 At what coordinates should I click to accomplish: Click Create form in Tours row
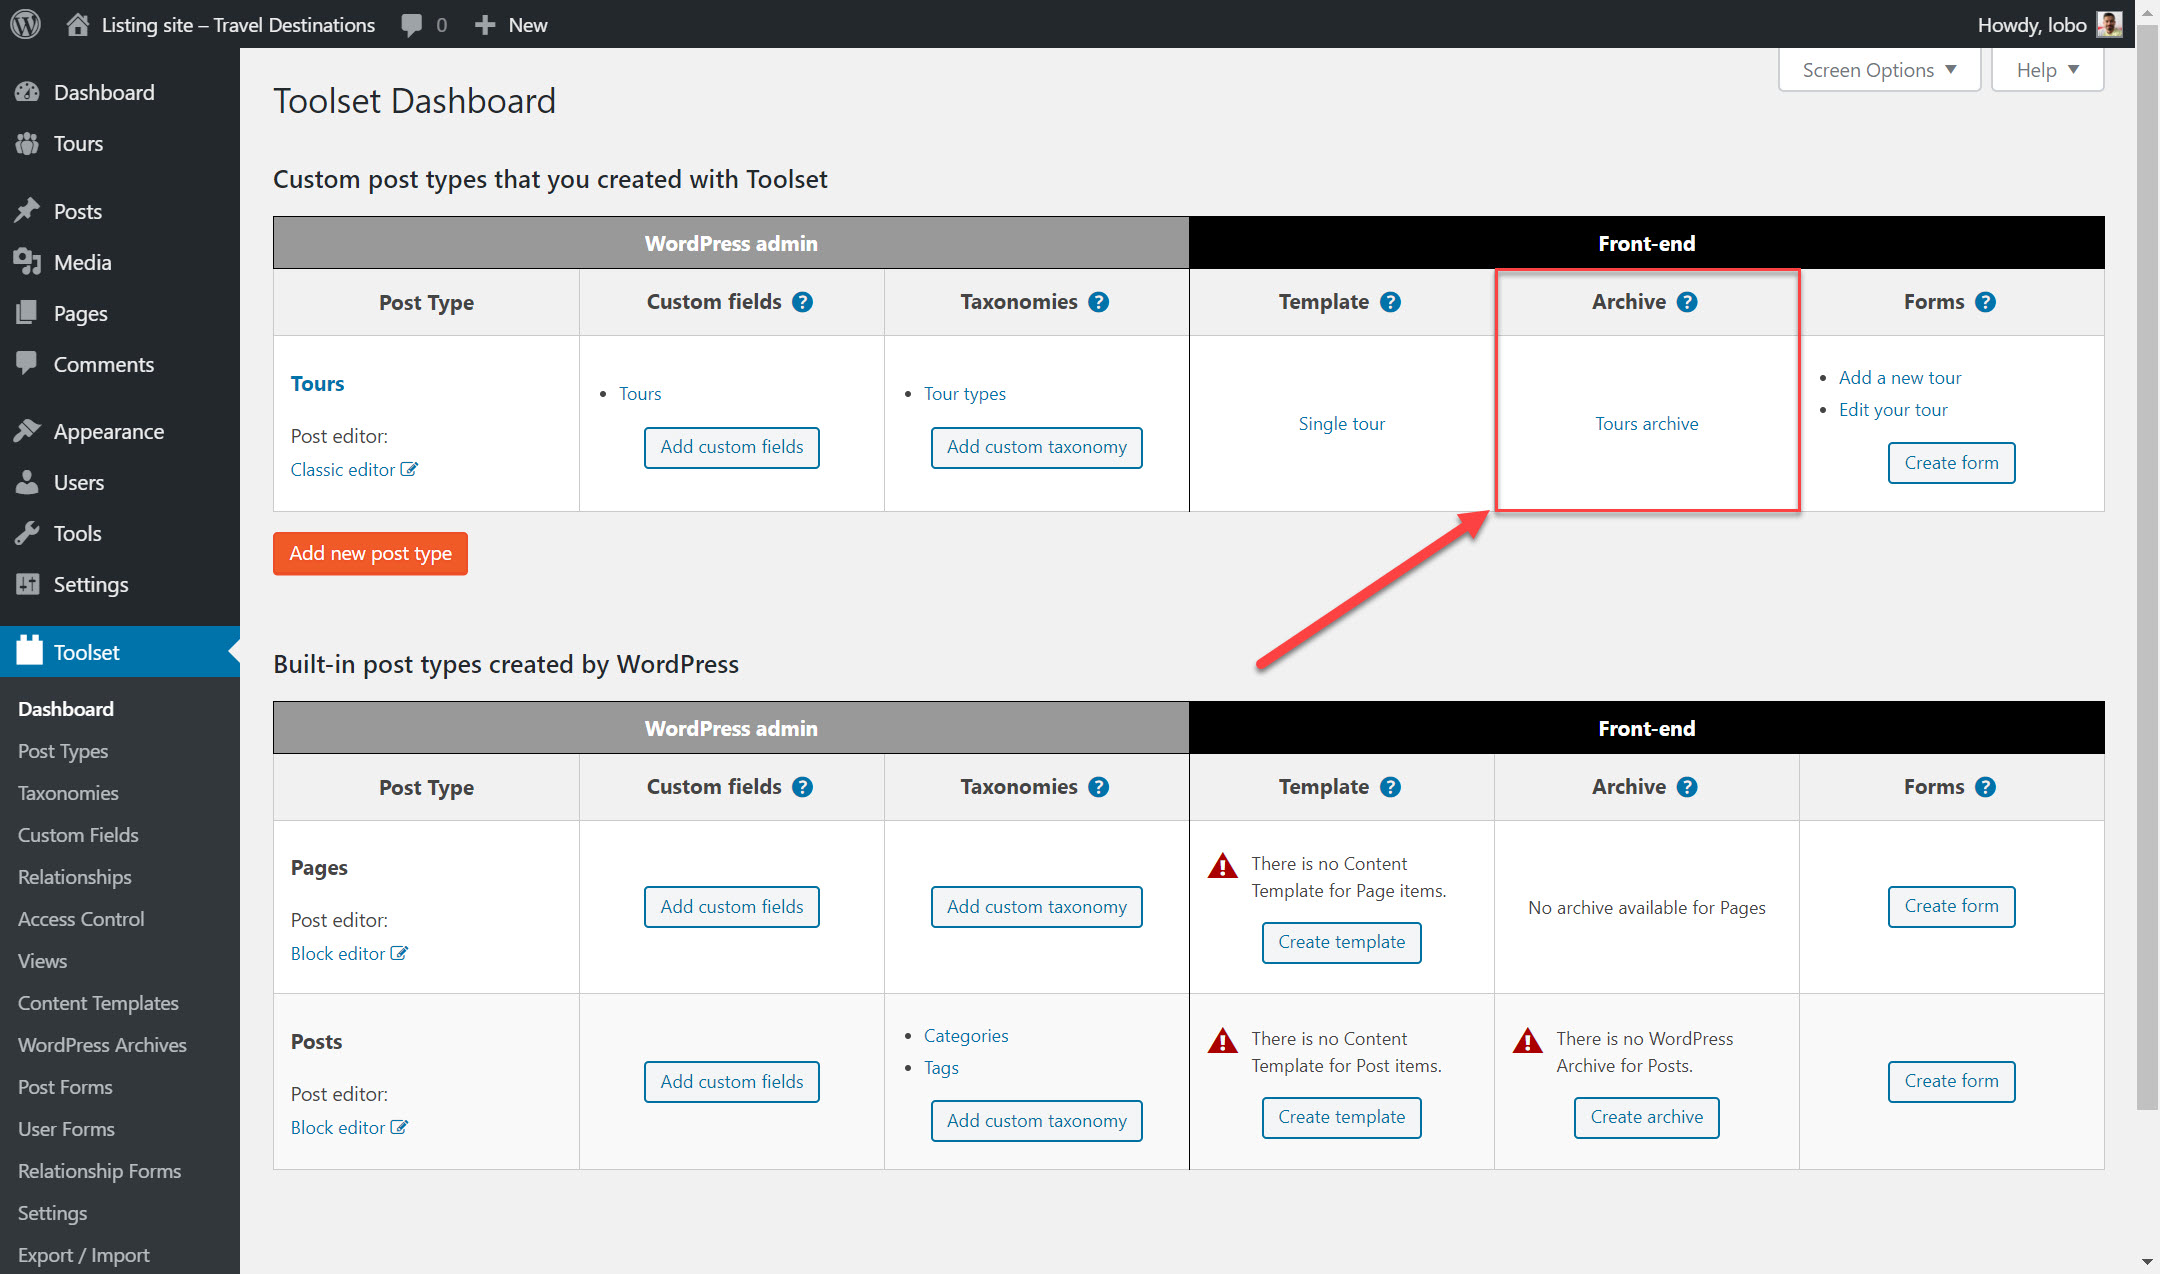[1951, 463]
